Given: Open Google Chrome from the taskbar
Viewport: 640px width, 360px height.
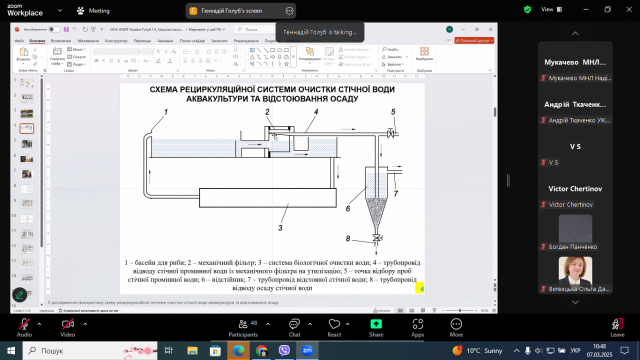Looking at the screenshot, I should [x=261, y=351].
